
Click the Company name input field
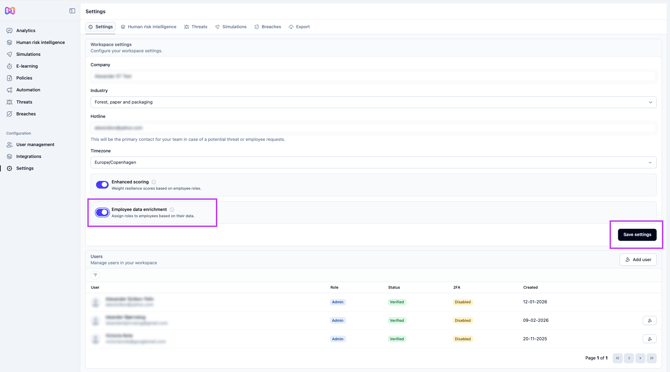click(373, 76)
